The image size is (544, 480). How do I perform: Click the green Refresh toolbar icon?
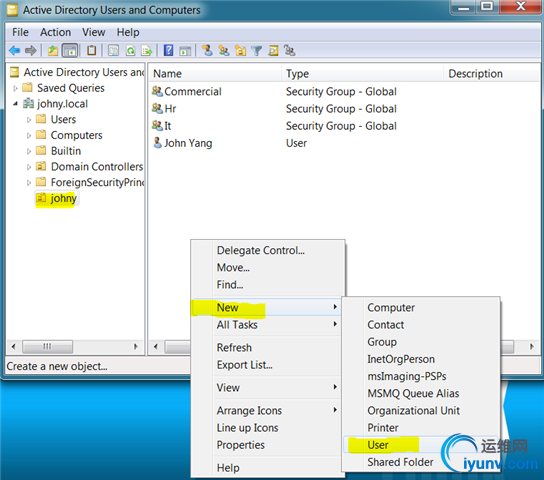[130, 51]
